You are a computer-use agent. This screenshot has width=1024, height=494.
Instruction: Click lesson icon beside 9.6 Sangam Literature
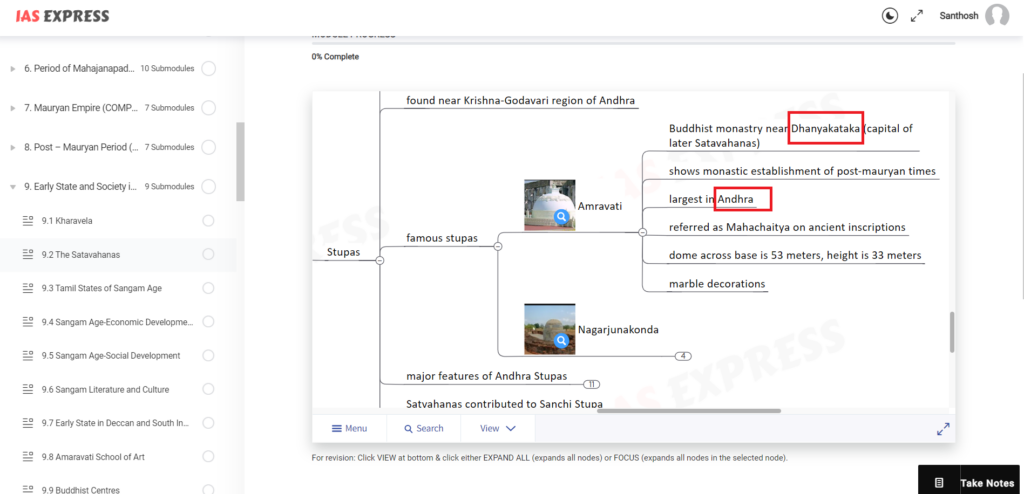pyautogui.click(x=27, y=389)
